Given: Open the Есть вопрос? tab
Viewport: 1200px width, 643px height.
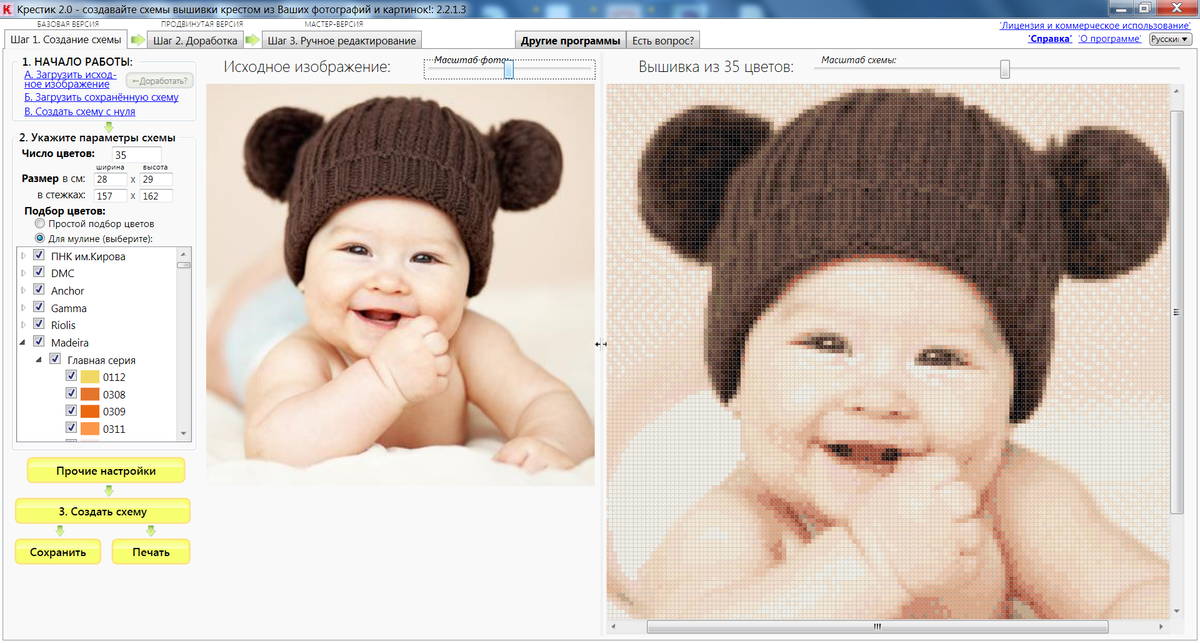Looking at the screenshot, I should (x=663, y=41).
